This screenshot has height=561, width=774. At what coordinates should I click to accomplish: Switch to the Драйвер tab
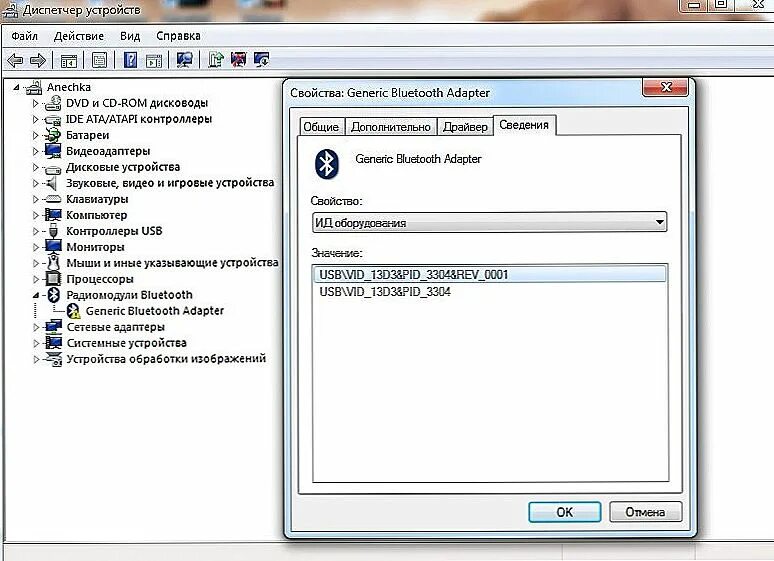point(465,127)
